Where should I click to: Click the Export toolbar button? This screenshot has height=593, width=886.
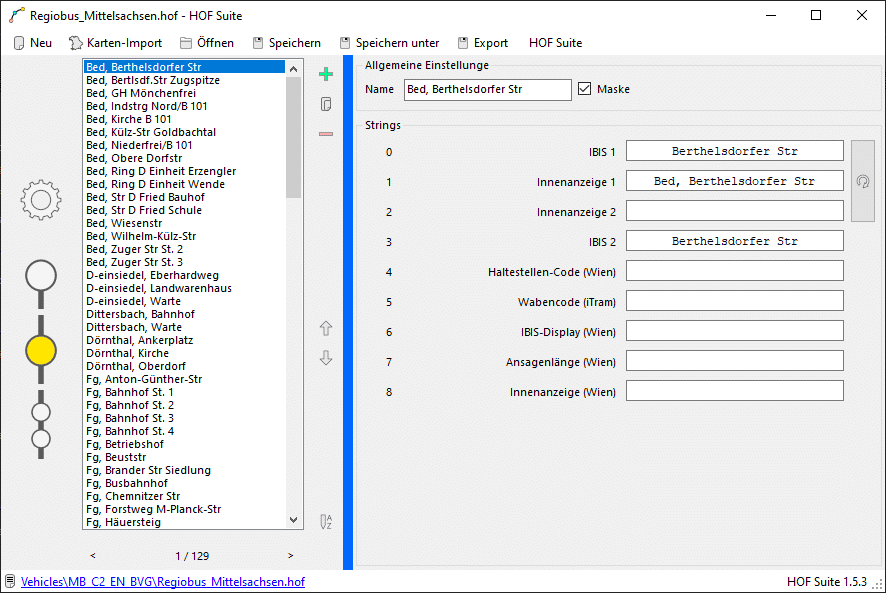click(483, 43)
